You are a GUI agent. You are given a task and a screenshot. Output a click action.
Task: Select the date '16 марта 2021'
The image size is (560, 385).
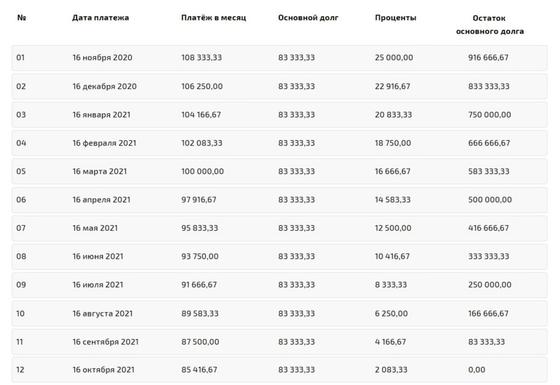pyautogui.click(x=100, y=171)
